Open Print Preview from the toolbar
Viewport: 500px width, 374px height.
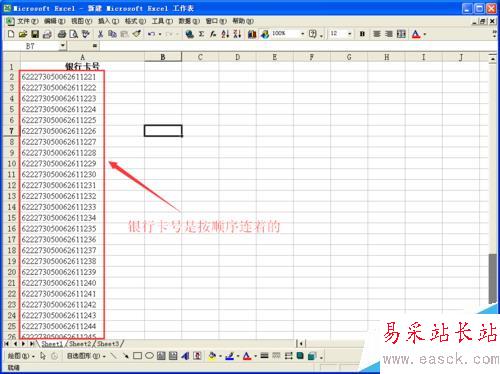point(74,34)
